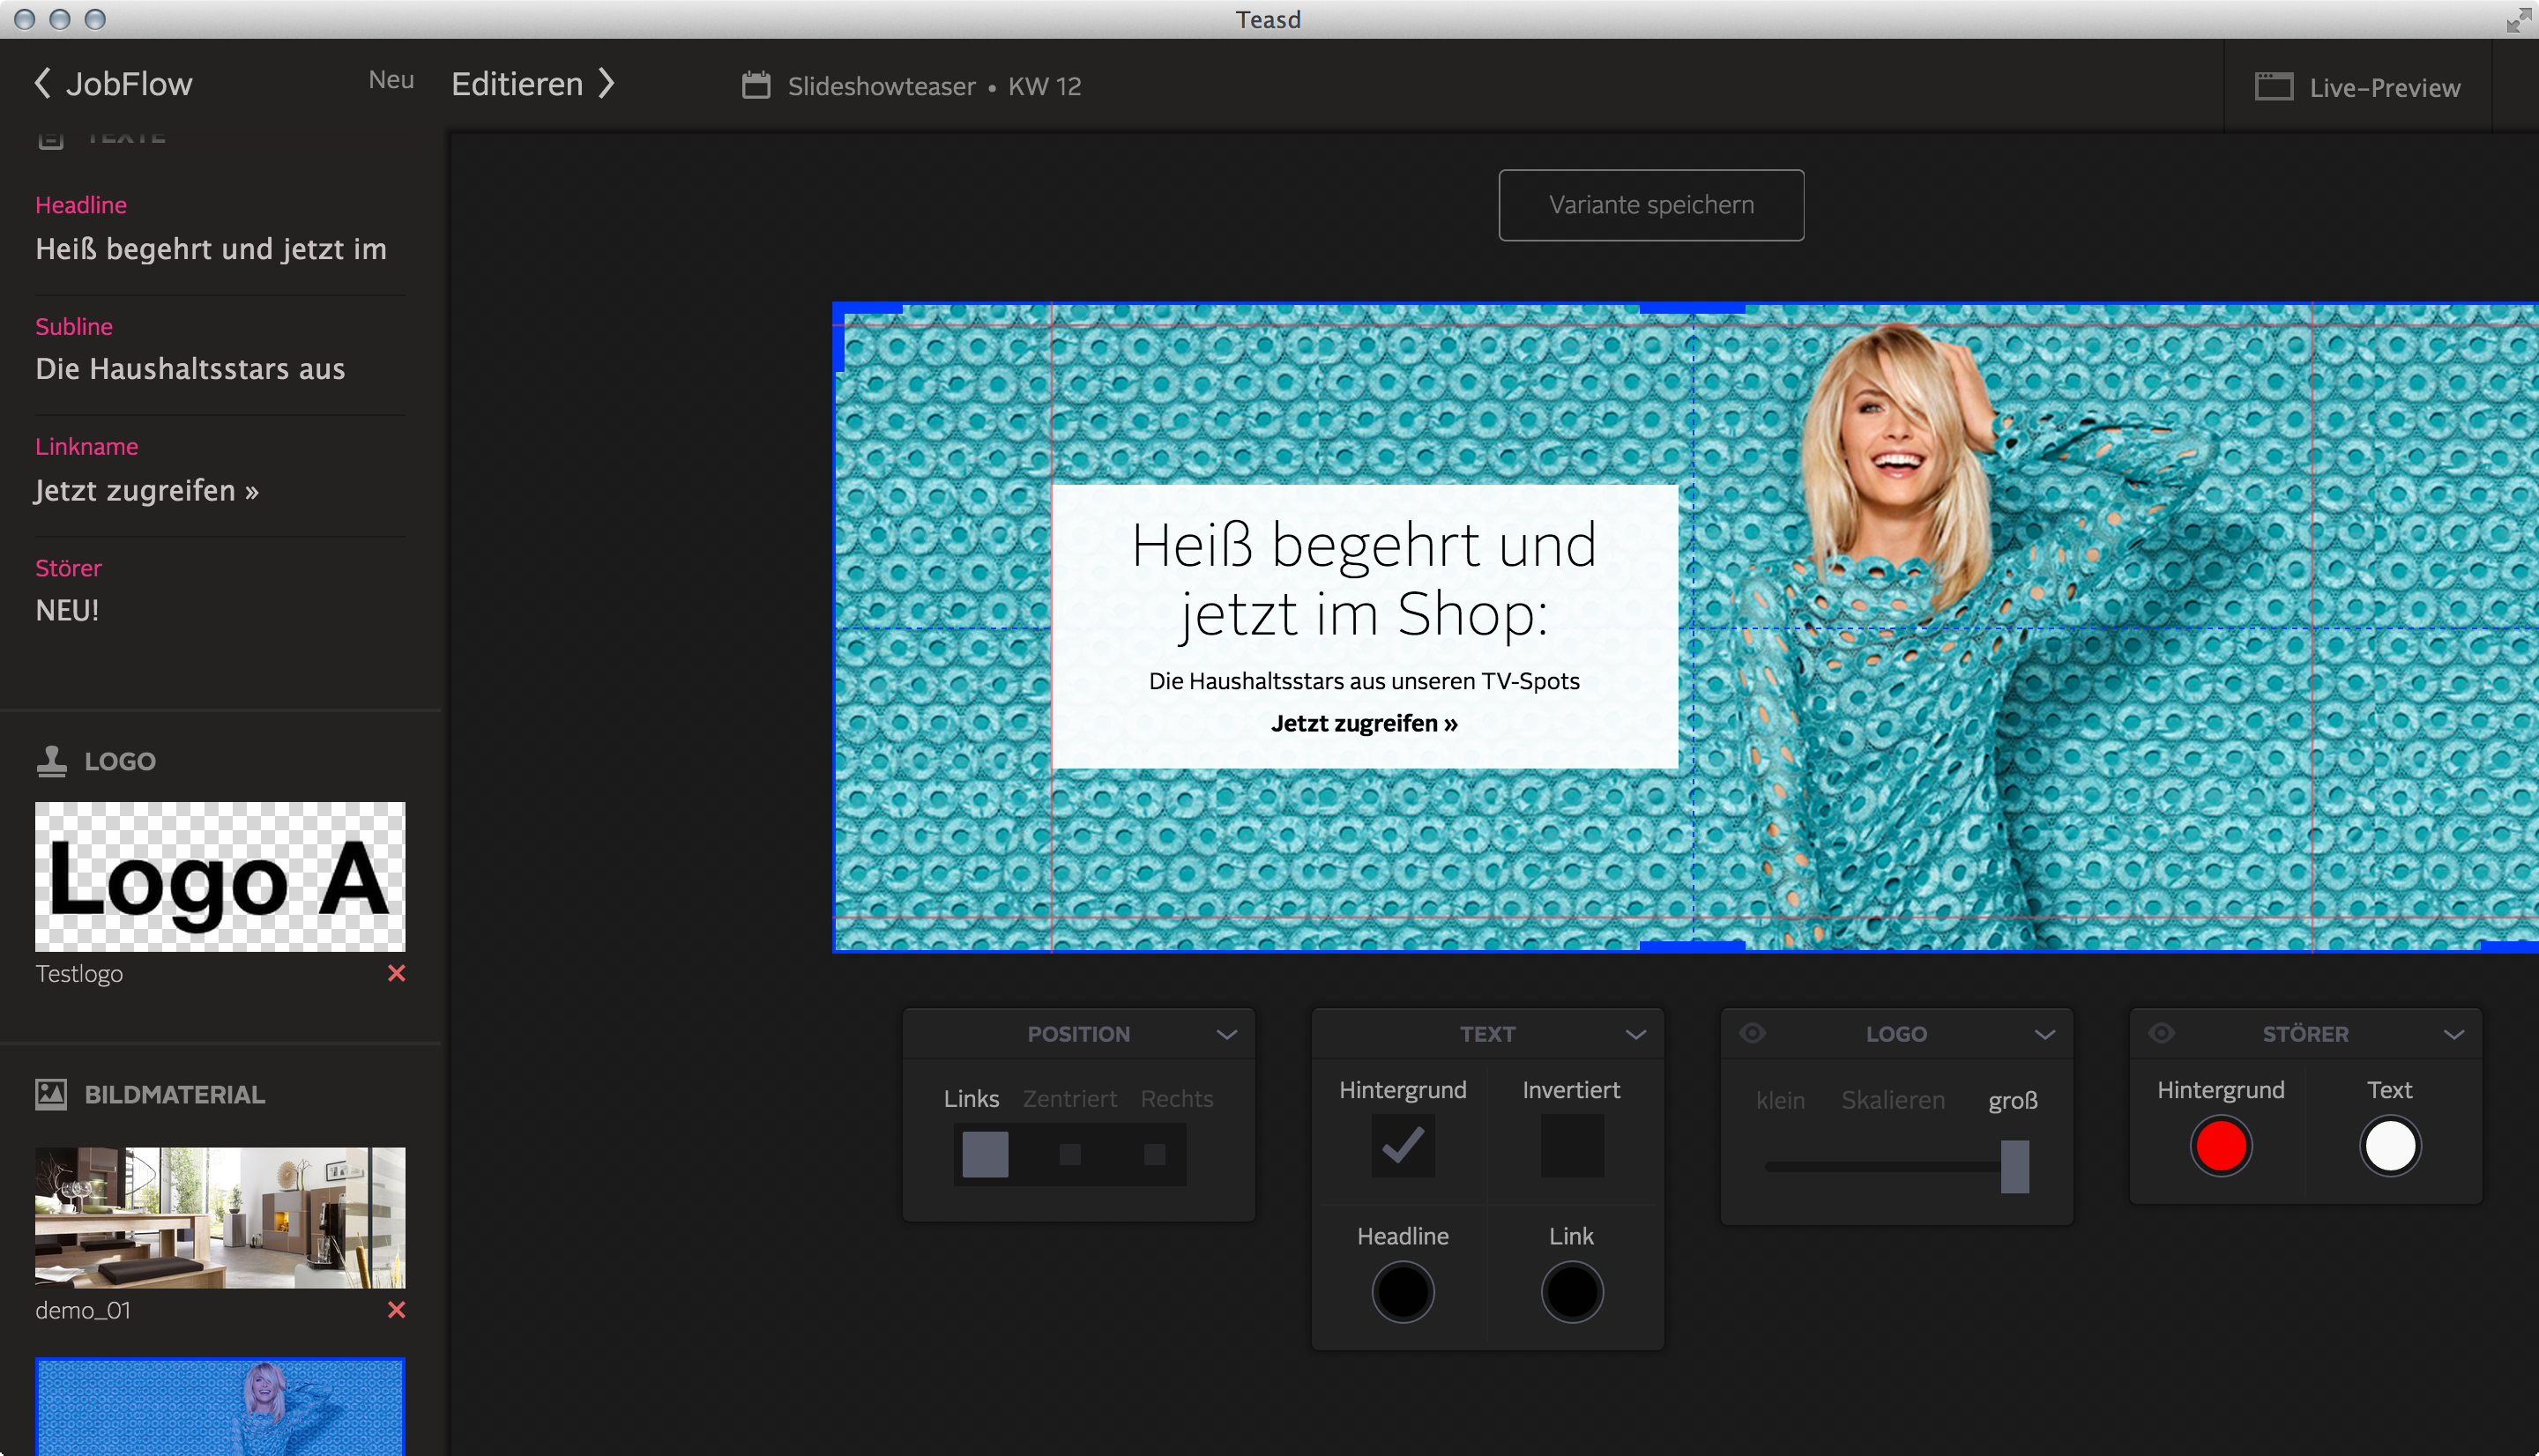Viewport: 2539px width, 1456px height.
Task: Collapse the Position panel chevron
Action: coord(1227,1034)
